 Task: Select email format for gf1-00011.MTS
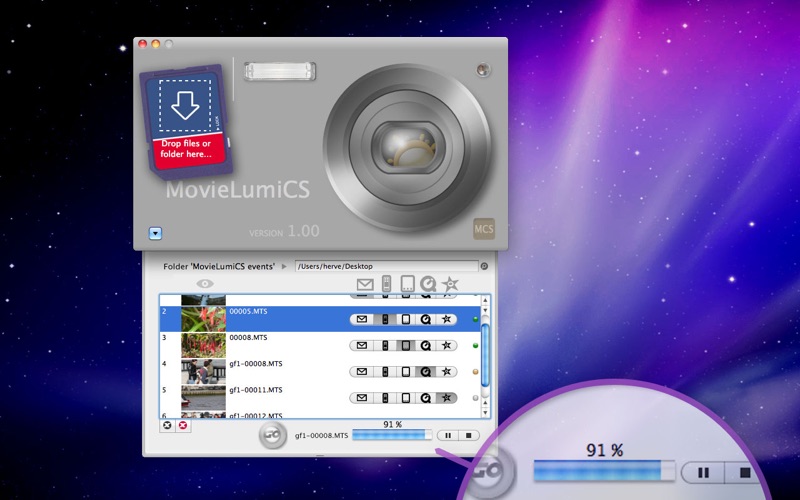point(362,397)
